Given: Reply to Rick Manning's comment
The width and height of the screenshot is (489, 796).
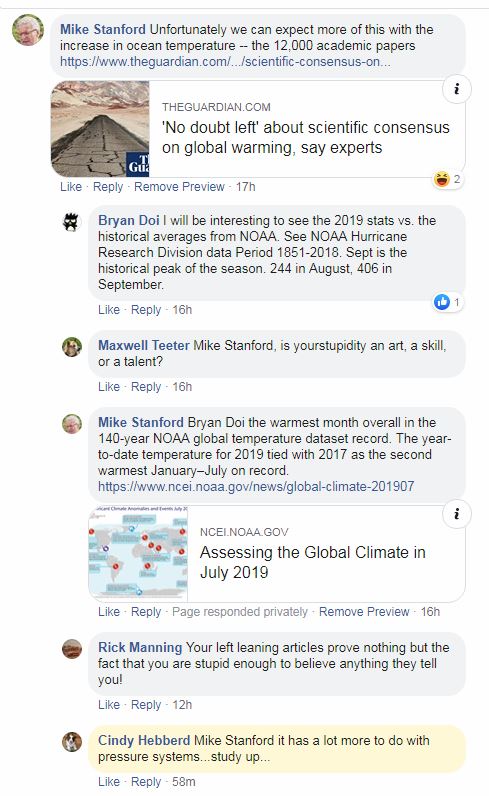Looking at the screenshot, I should (x=146, y=705).
